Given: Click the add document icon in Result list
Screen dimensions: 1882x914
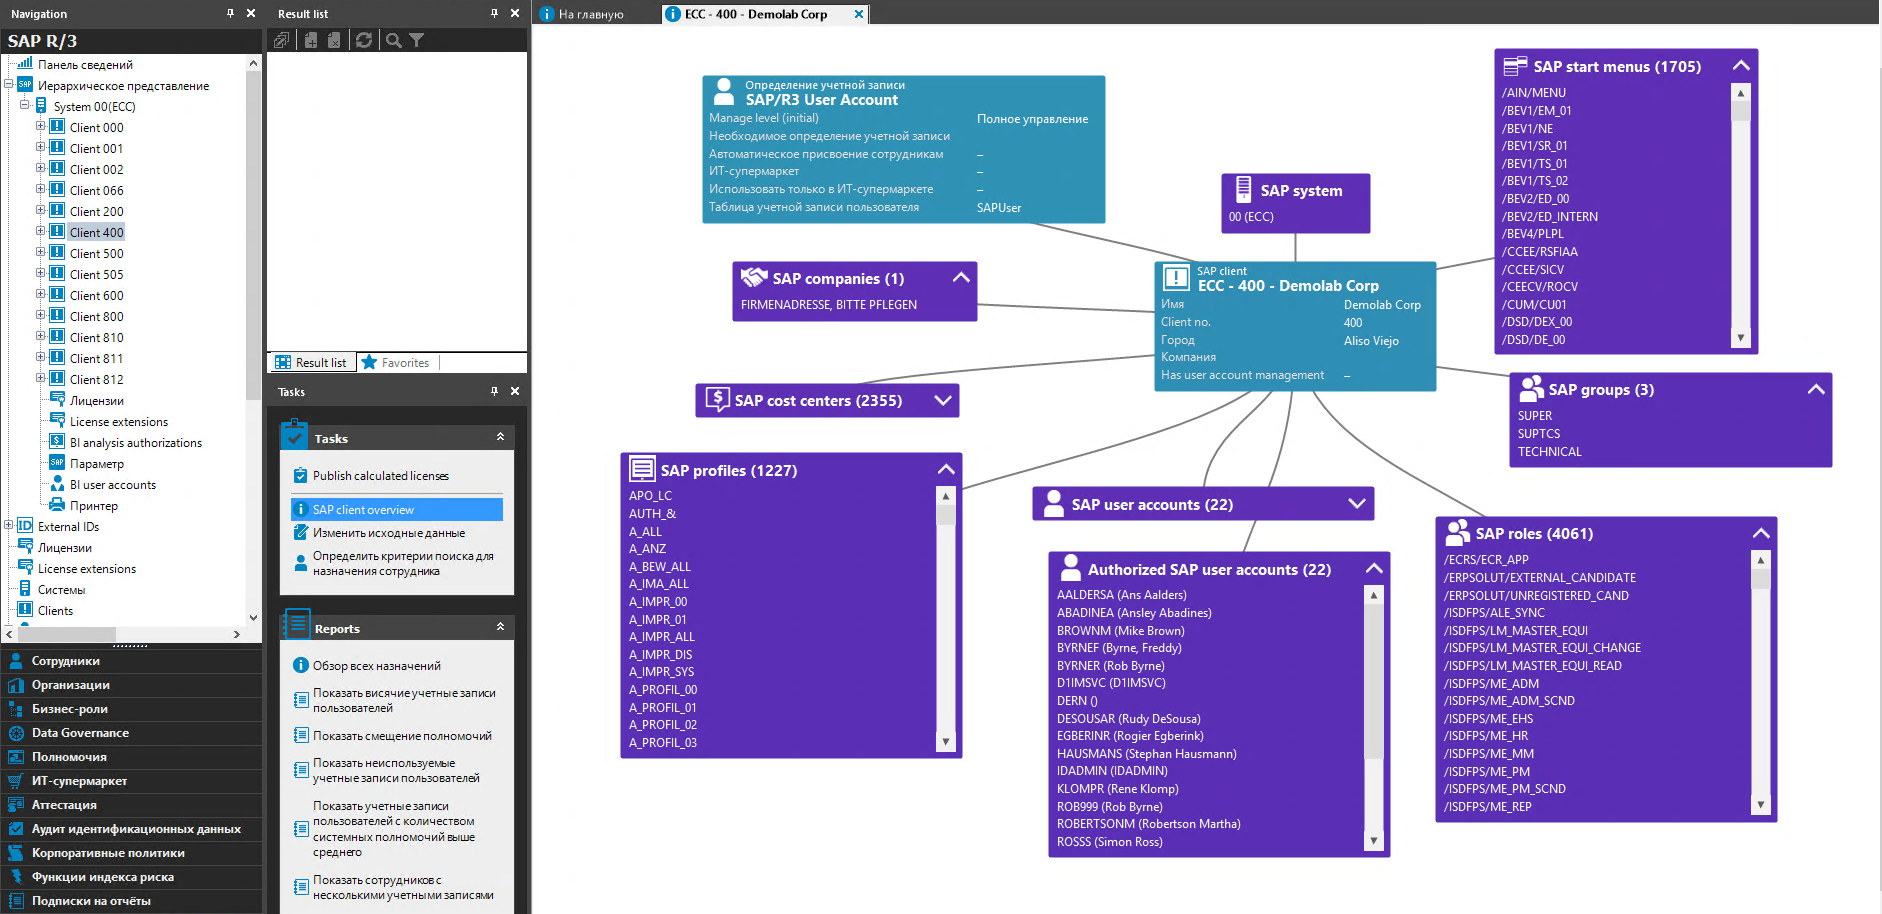Looking at the screenshot, I should coord(311,40).
